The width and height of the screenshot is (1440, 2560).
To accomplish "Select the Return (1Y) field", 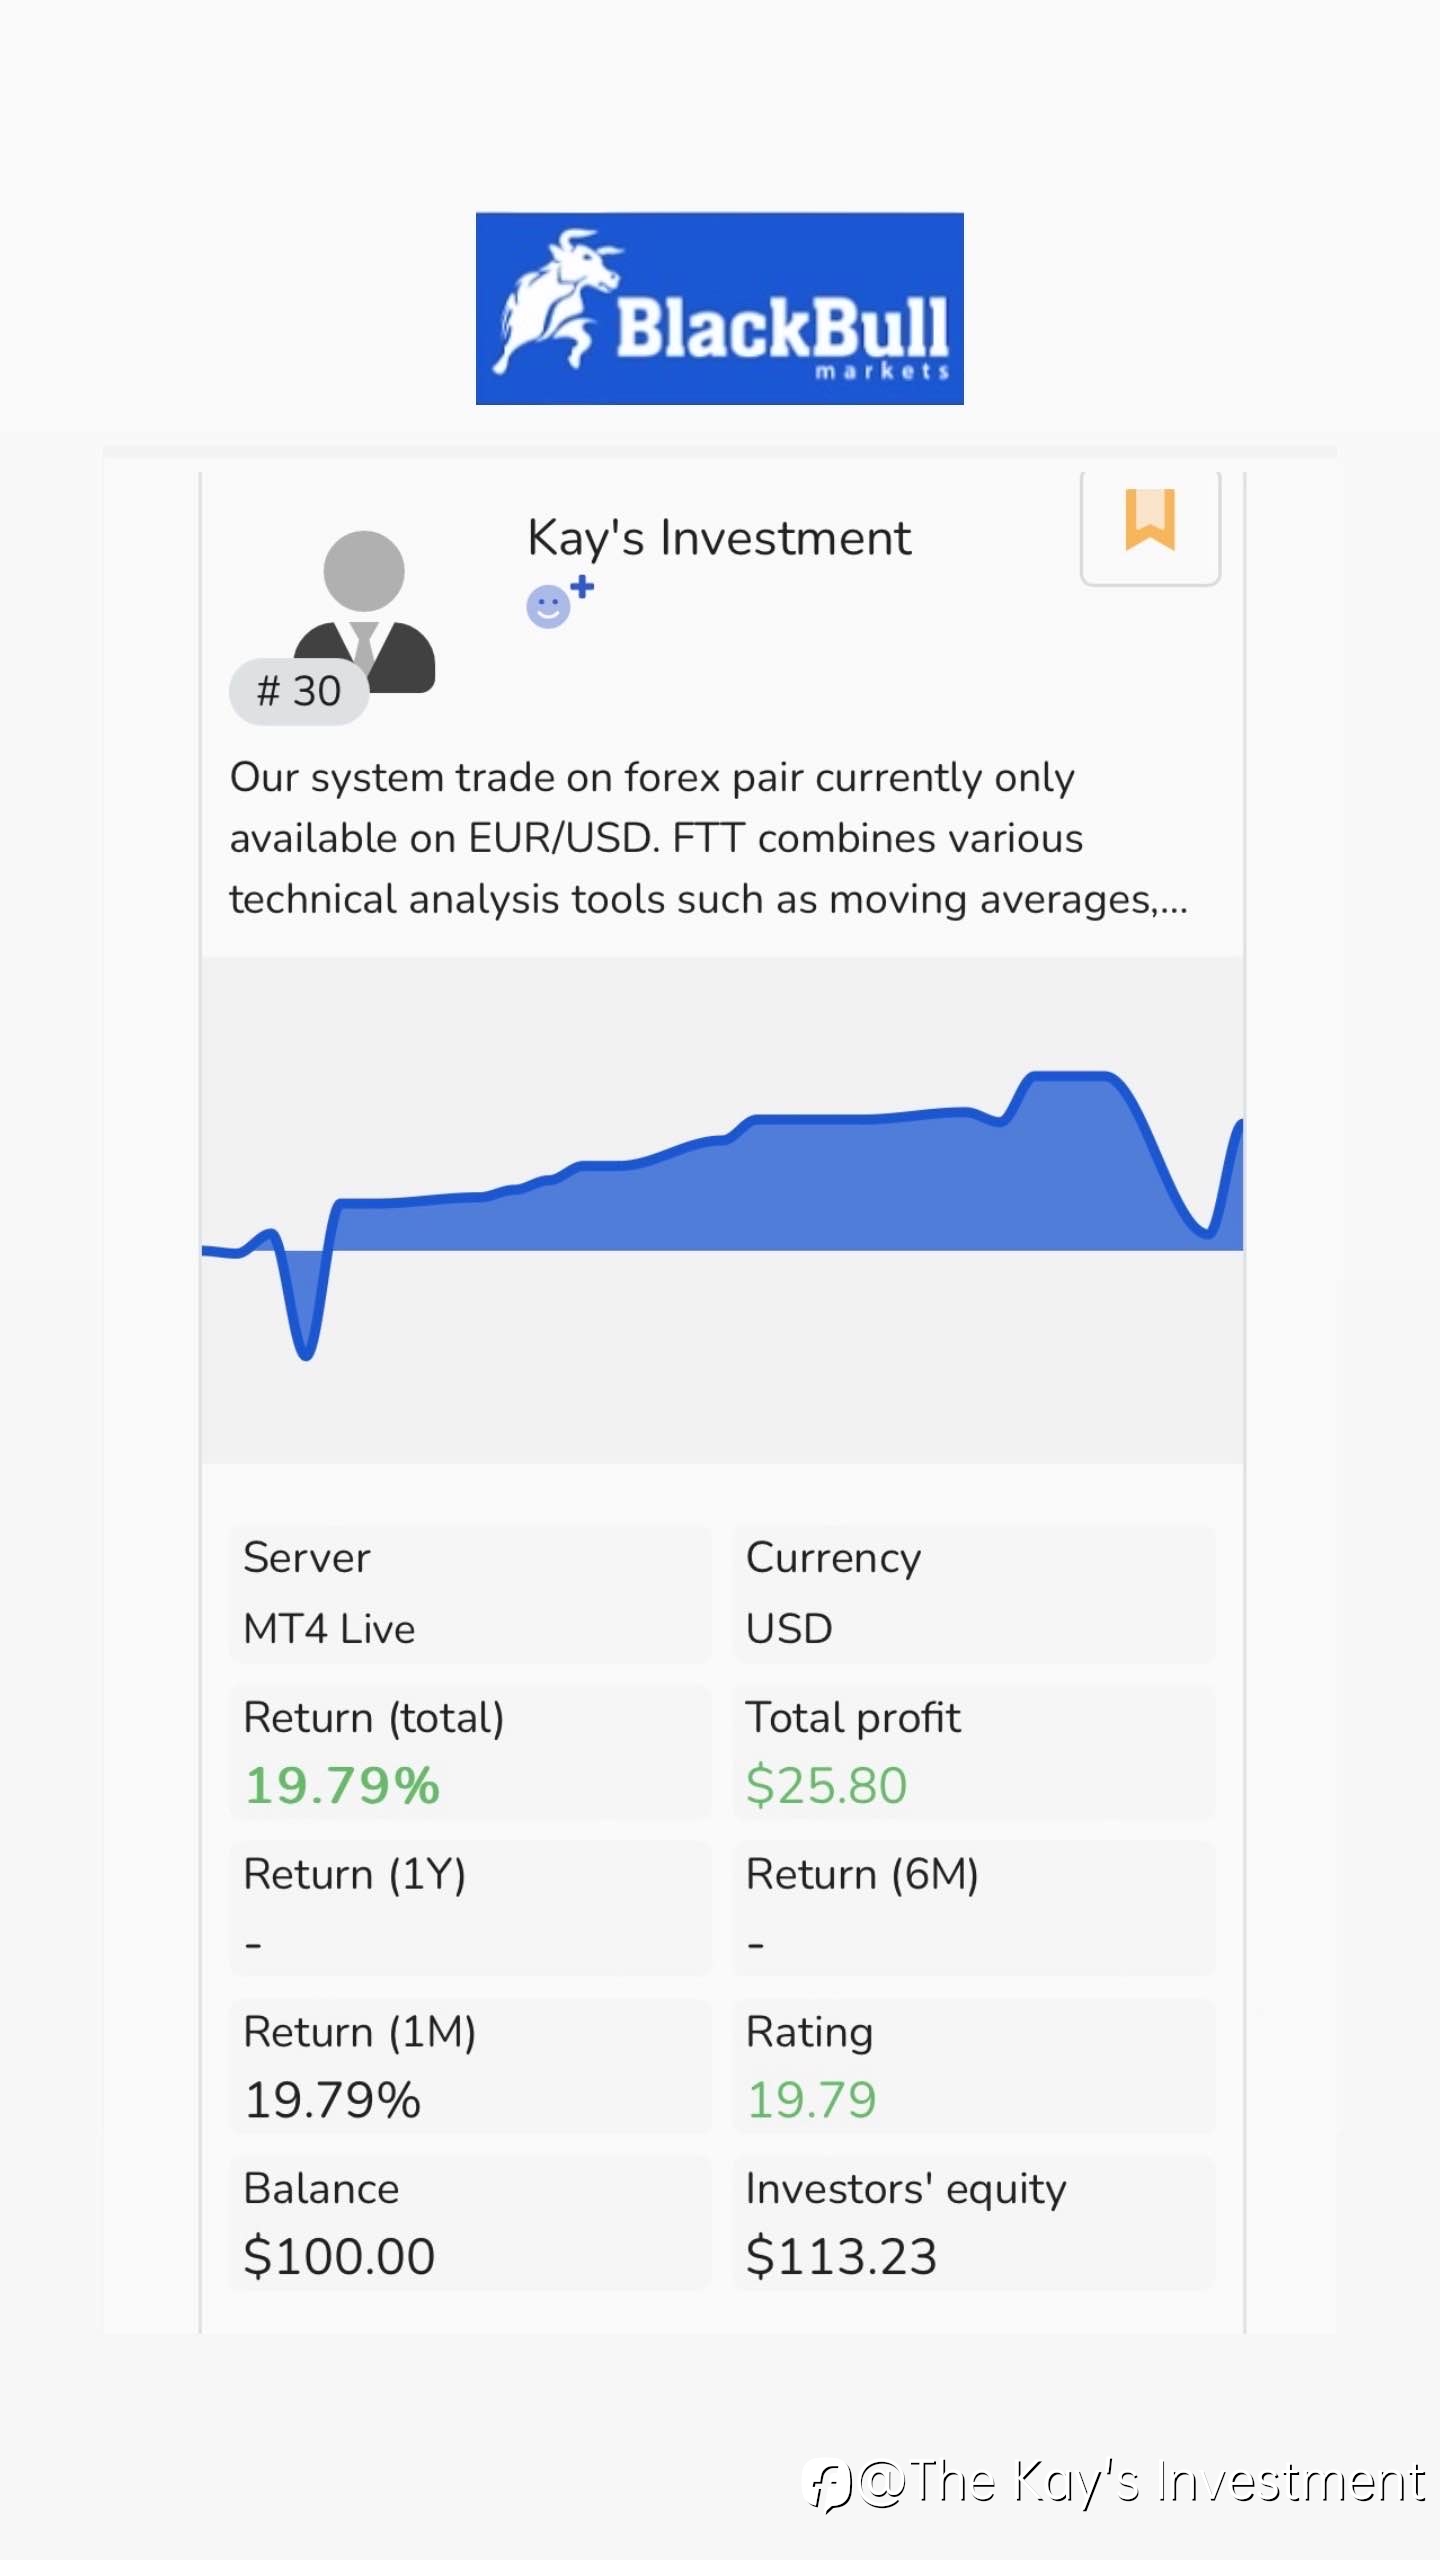I will coord(470,1908).
